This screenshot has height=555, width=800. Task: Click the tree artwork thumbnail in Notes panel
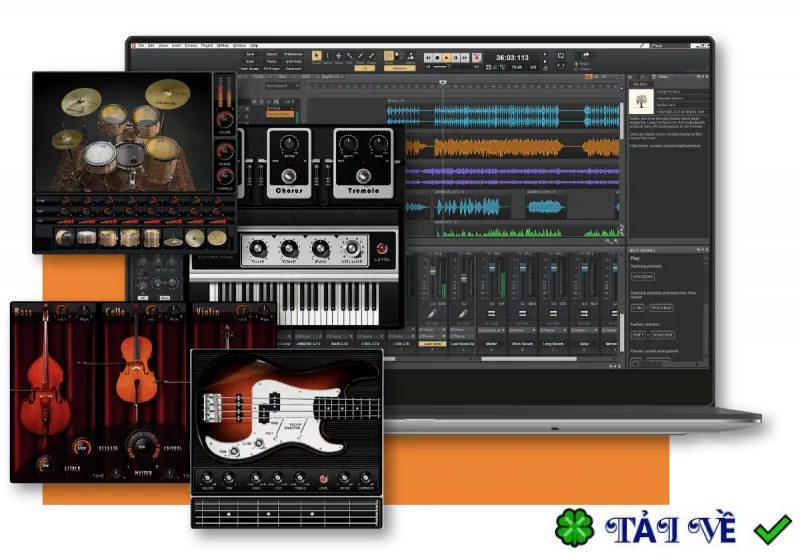[641, 102]
